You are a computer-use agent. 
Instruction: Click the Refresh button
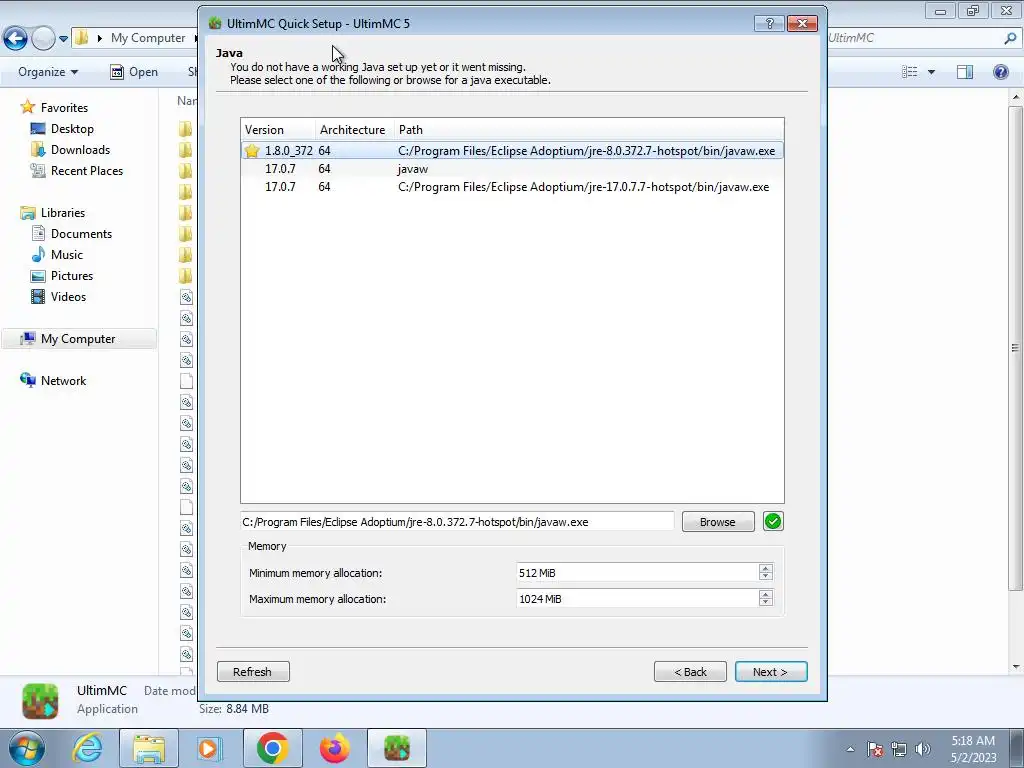(253, 671)
